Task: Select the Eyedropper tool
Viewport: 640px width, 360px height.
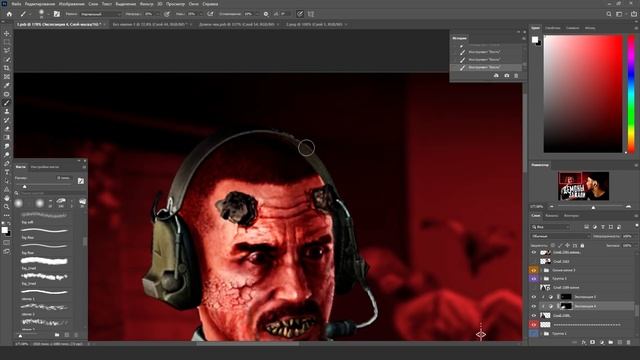Action: click(x=7, y=85)
